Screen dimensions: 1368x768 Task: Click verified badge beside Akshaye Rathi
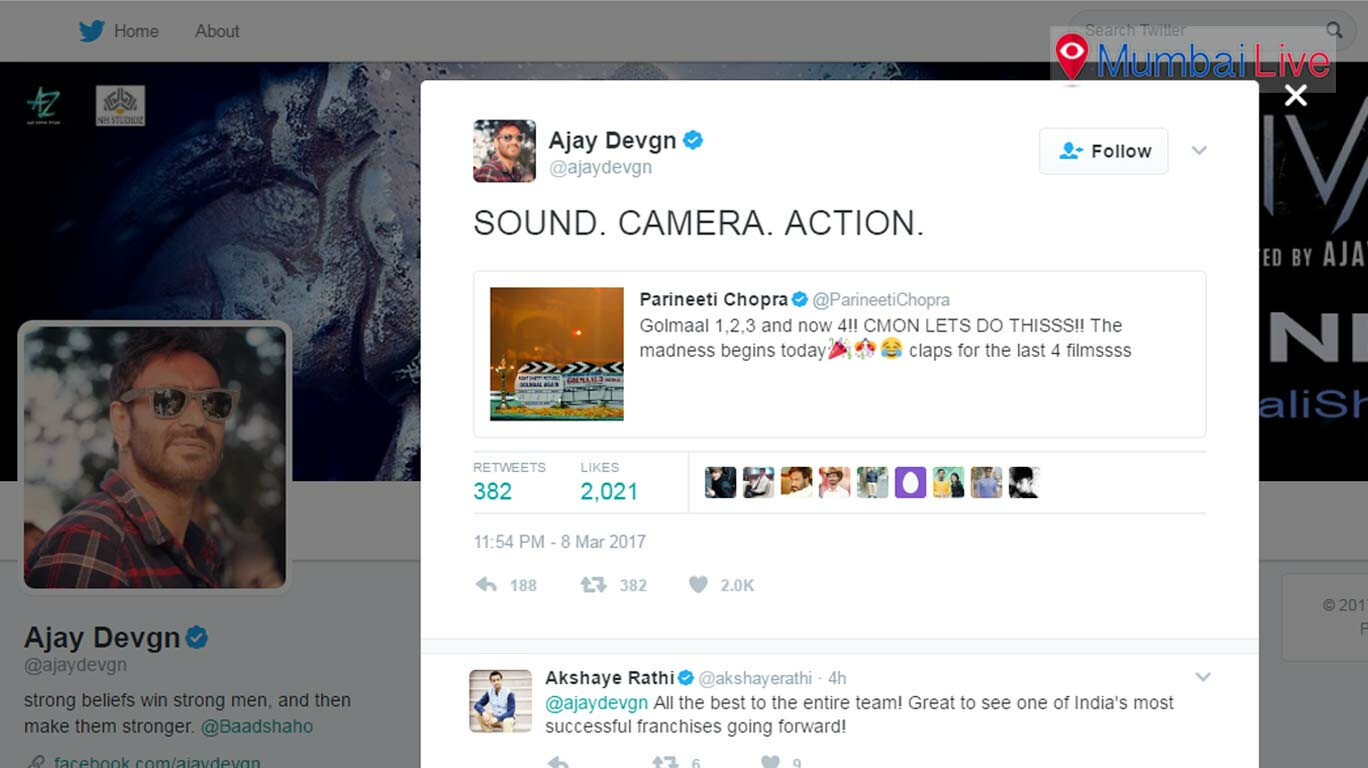(x=686, y=678)
